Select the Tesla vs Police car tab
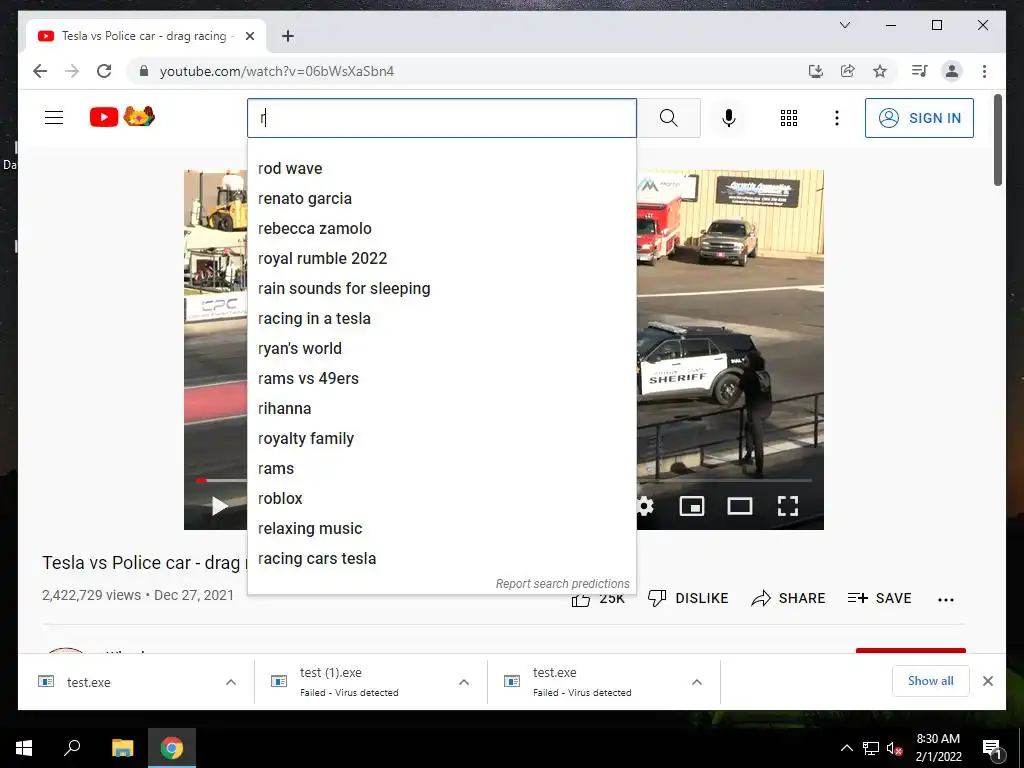Screen dimensions: 1024x768 pos(146,36)
